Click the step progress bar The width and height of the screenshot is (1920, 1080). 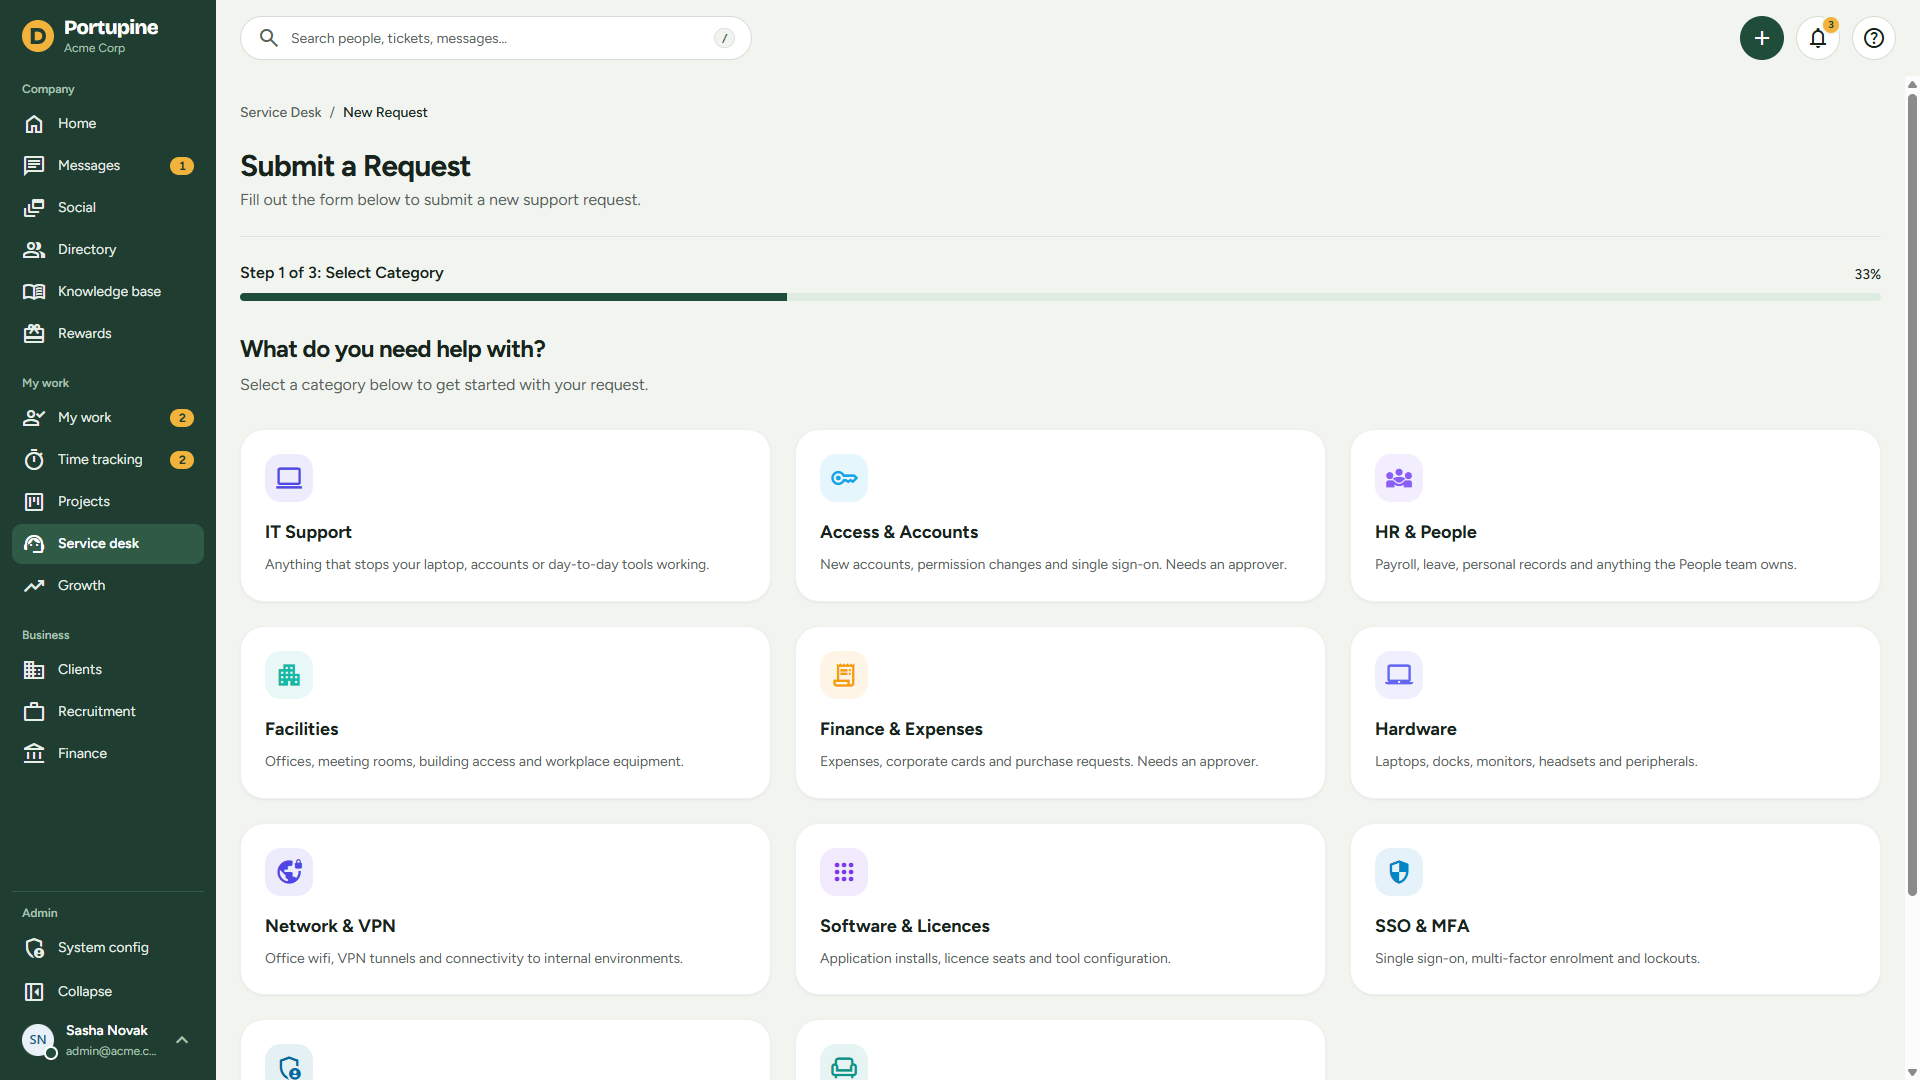pos(1060,297)
